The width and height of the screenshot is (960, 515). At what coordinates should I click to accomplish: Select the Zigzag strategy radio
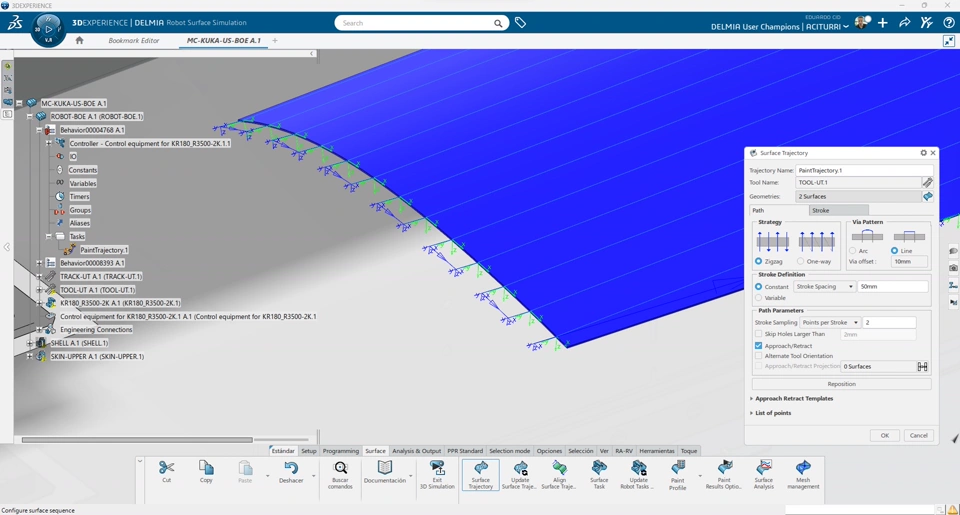tap(759, 261)
